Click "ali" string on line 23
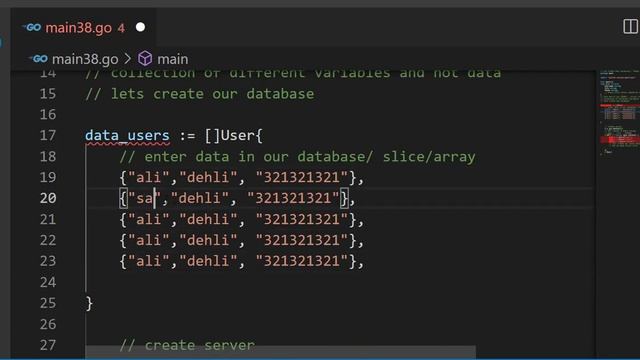The height and width of the screenshot is (360, 640). point(149,261)
